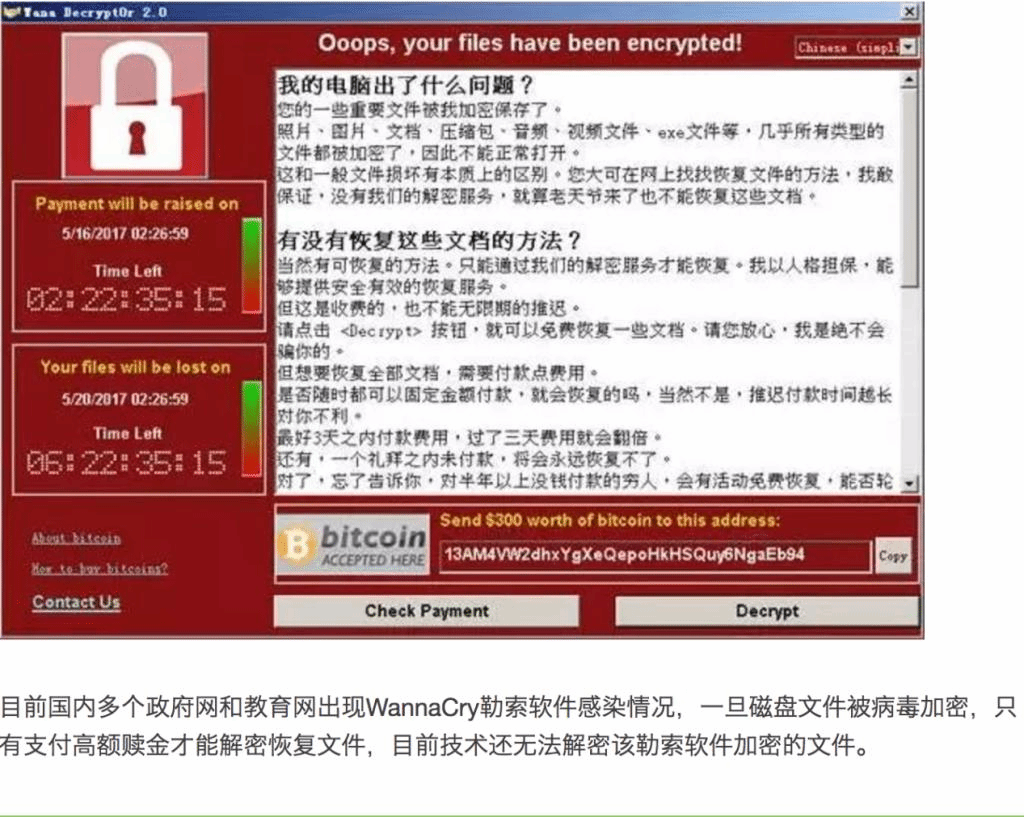Click the payment raised Time Left countdown
The image size is (1024, 817).
point(127,300)
